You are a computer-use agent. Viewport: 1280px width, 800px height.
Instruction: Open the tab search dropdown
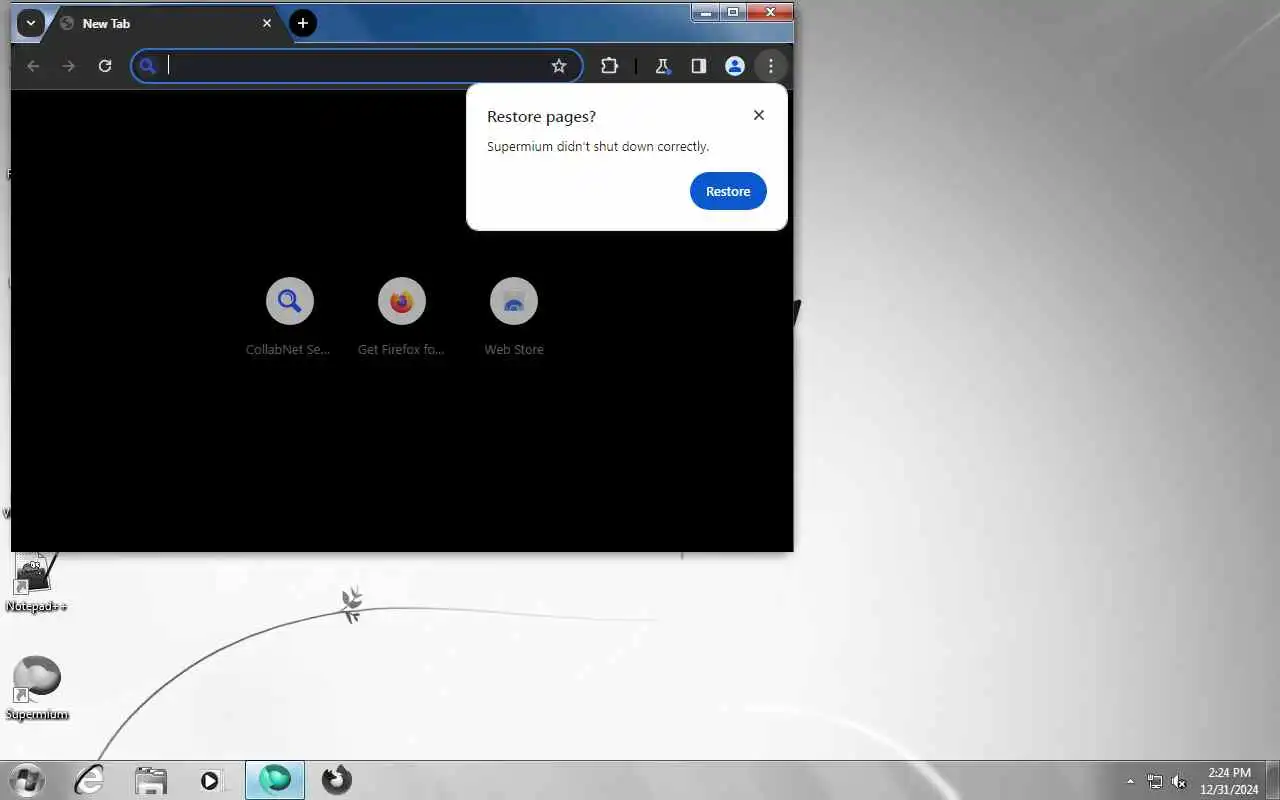pos(31,23)
